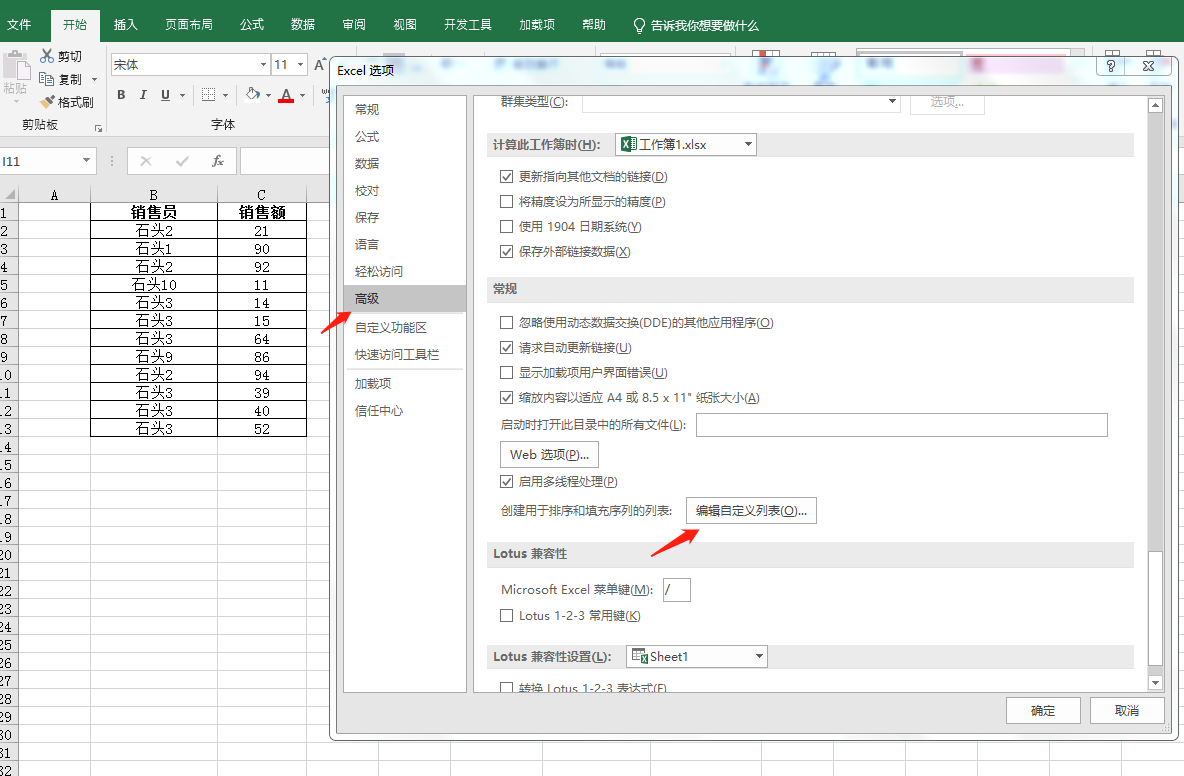Switch to the 审阅 ribbon tab
Screen dimensions: 1184x776
coord(353,25)
